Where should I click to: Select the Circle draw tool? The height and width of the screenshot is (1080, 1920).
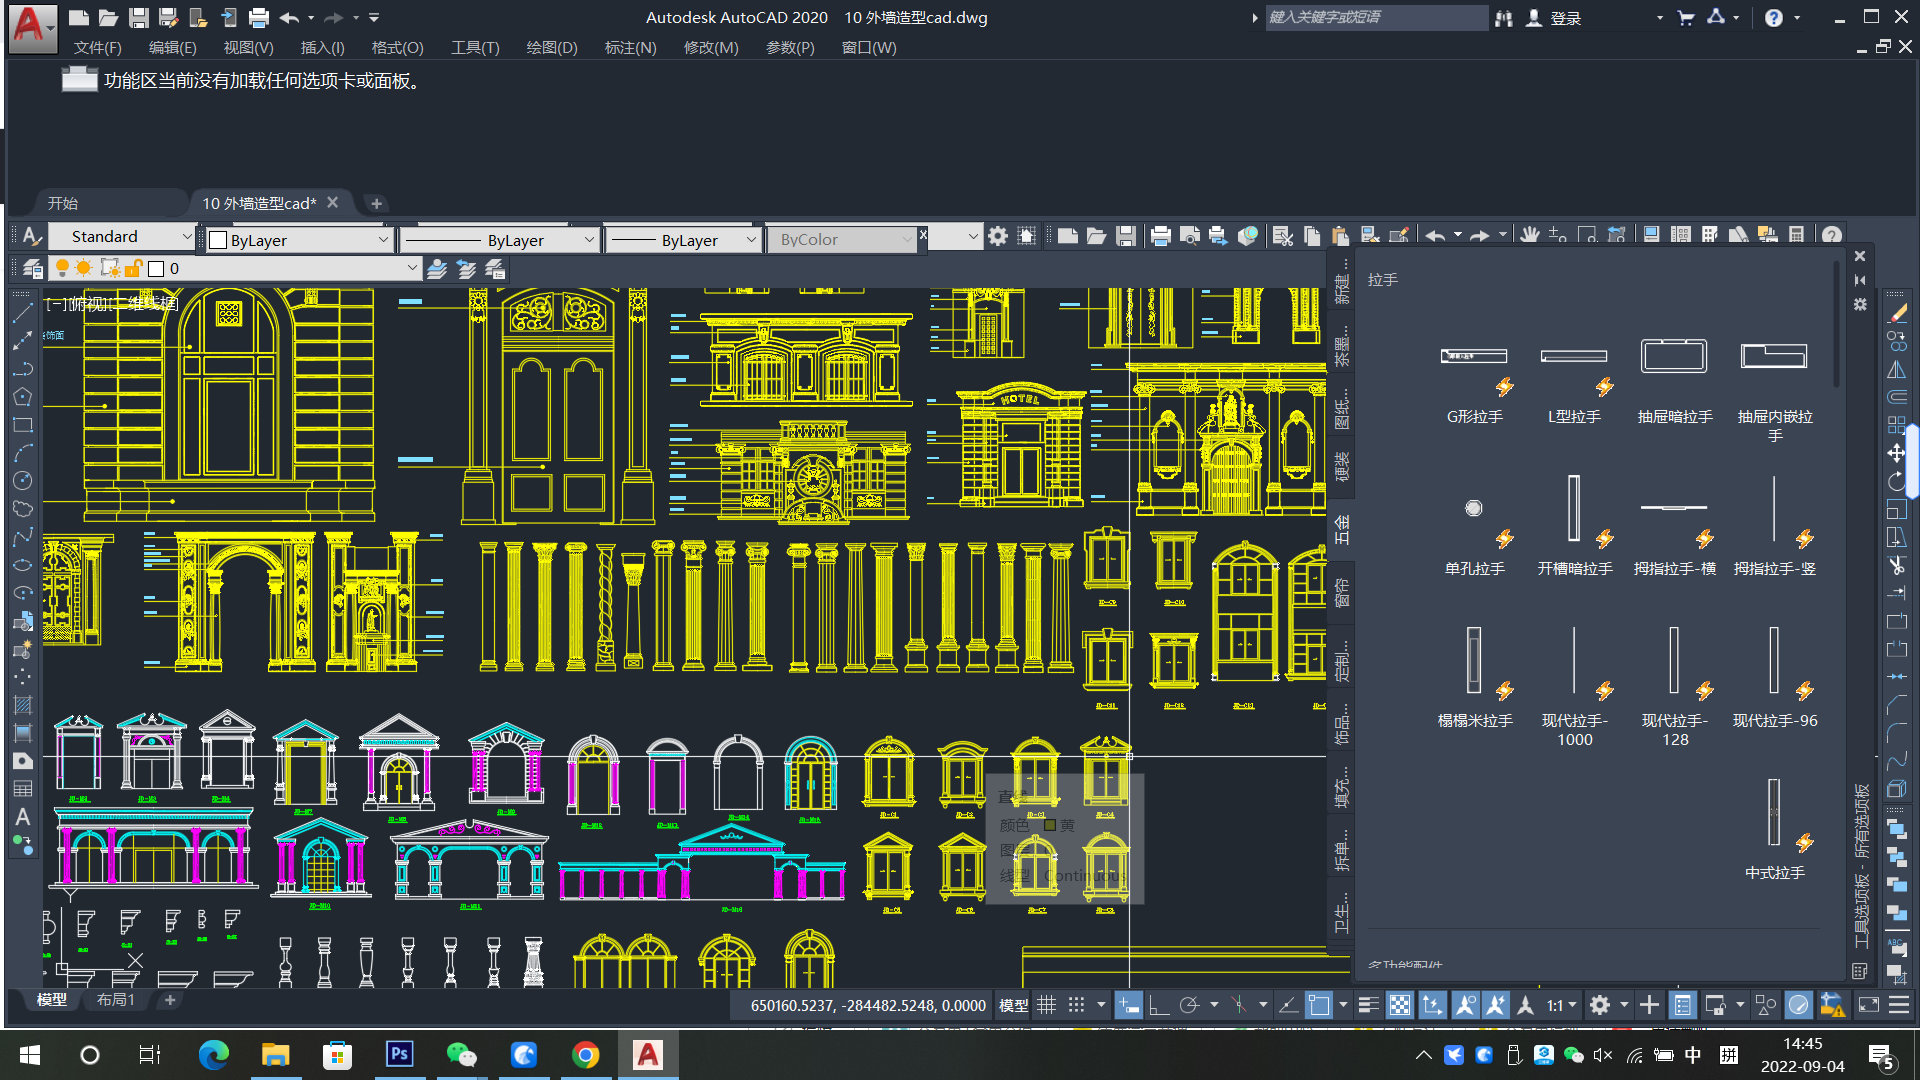pyautogui.click(x=22, y=481)
